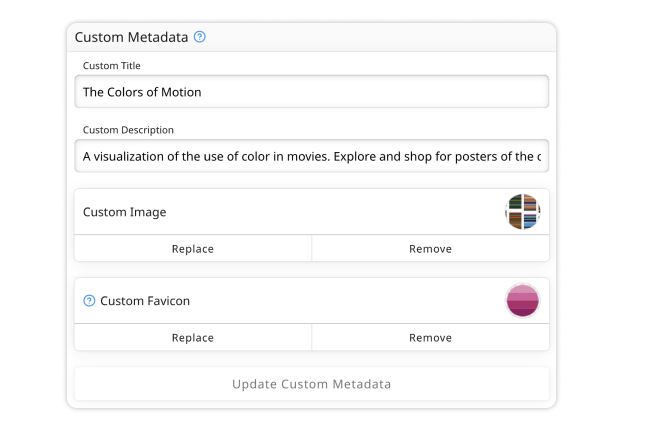The image size is (646, 431).
Task: Replace the Custom Favicon
Action: 193,338
